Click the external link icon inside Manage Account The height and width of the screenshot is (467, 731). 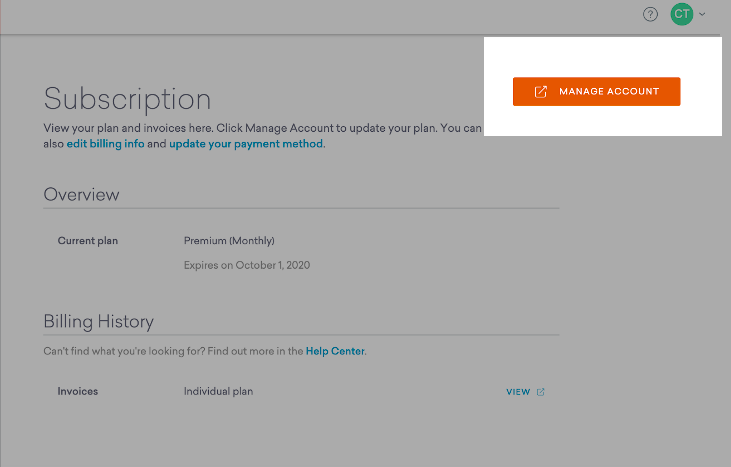point(541,92)
